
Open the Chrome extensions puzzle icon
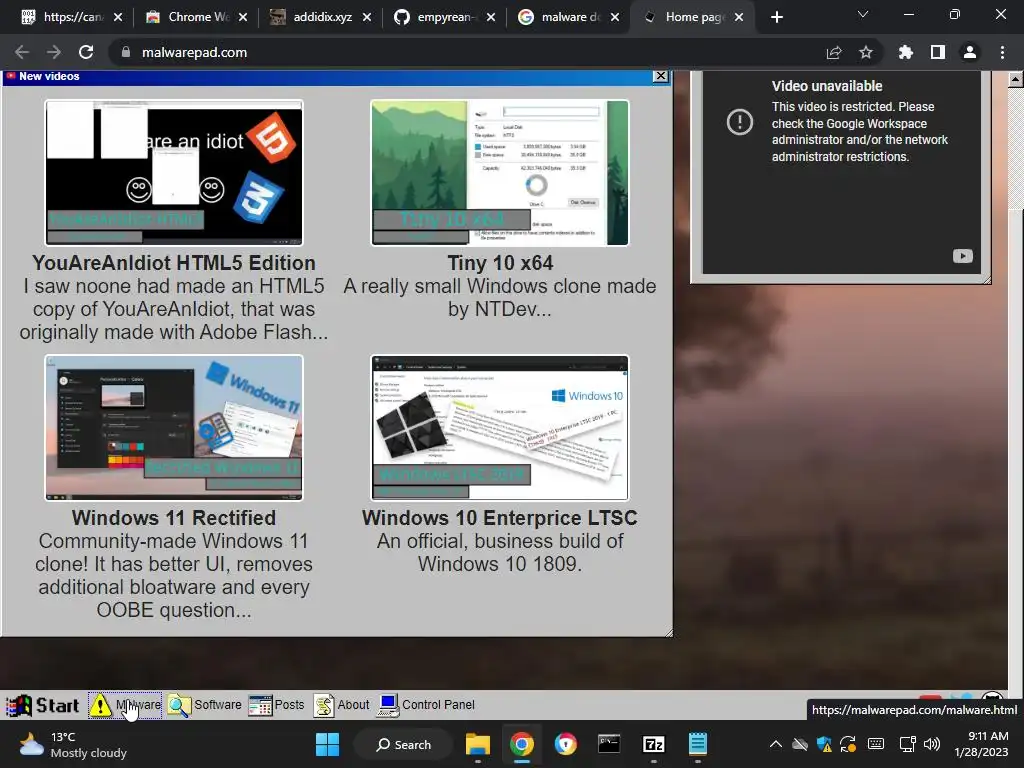click(x=906, y=52)
